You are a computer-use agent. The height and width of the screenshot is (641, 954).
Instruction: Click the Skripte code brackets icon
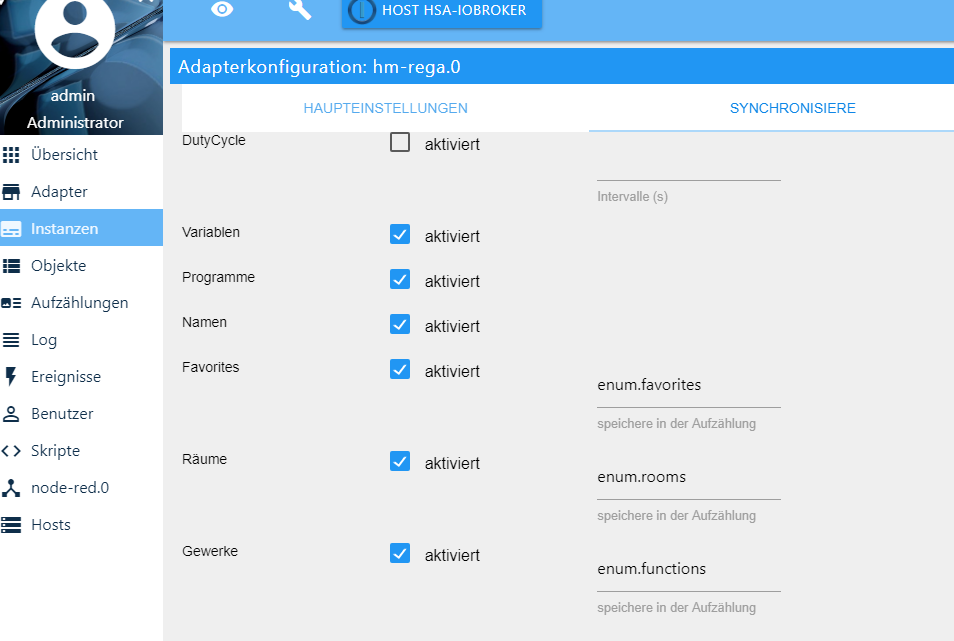11,451
